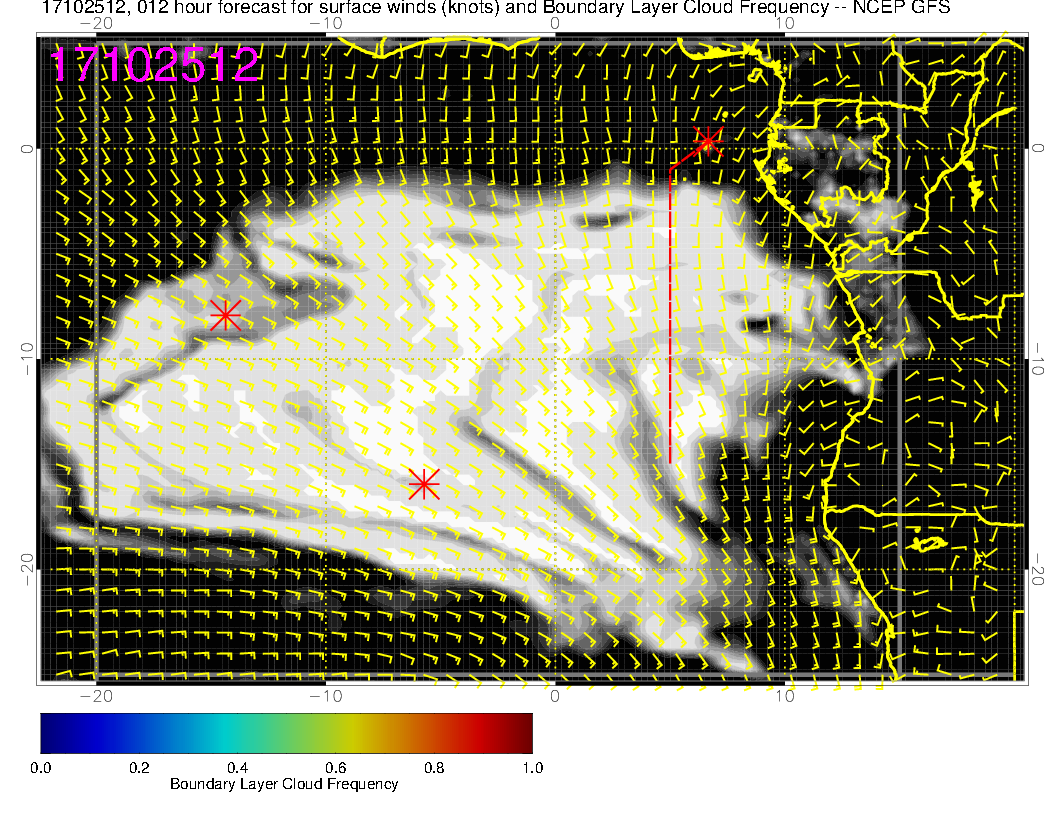Click the 0.0 colorbar tick label
This screenshot has height=816, width=1056.
[x=40, y=768]
